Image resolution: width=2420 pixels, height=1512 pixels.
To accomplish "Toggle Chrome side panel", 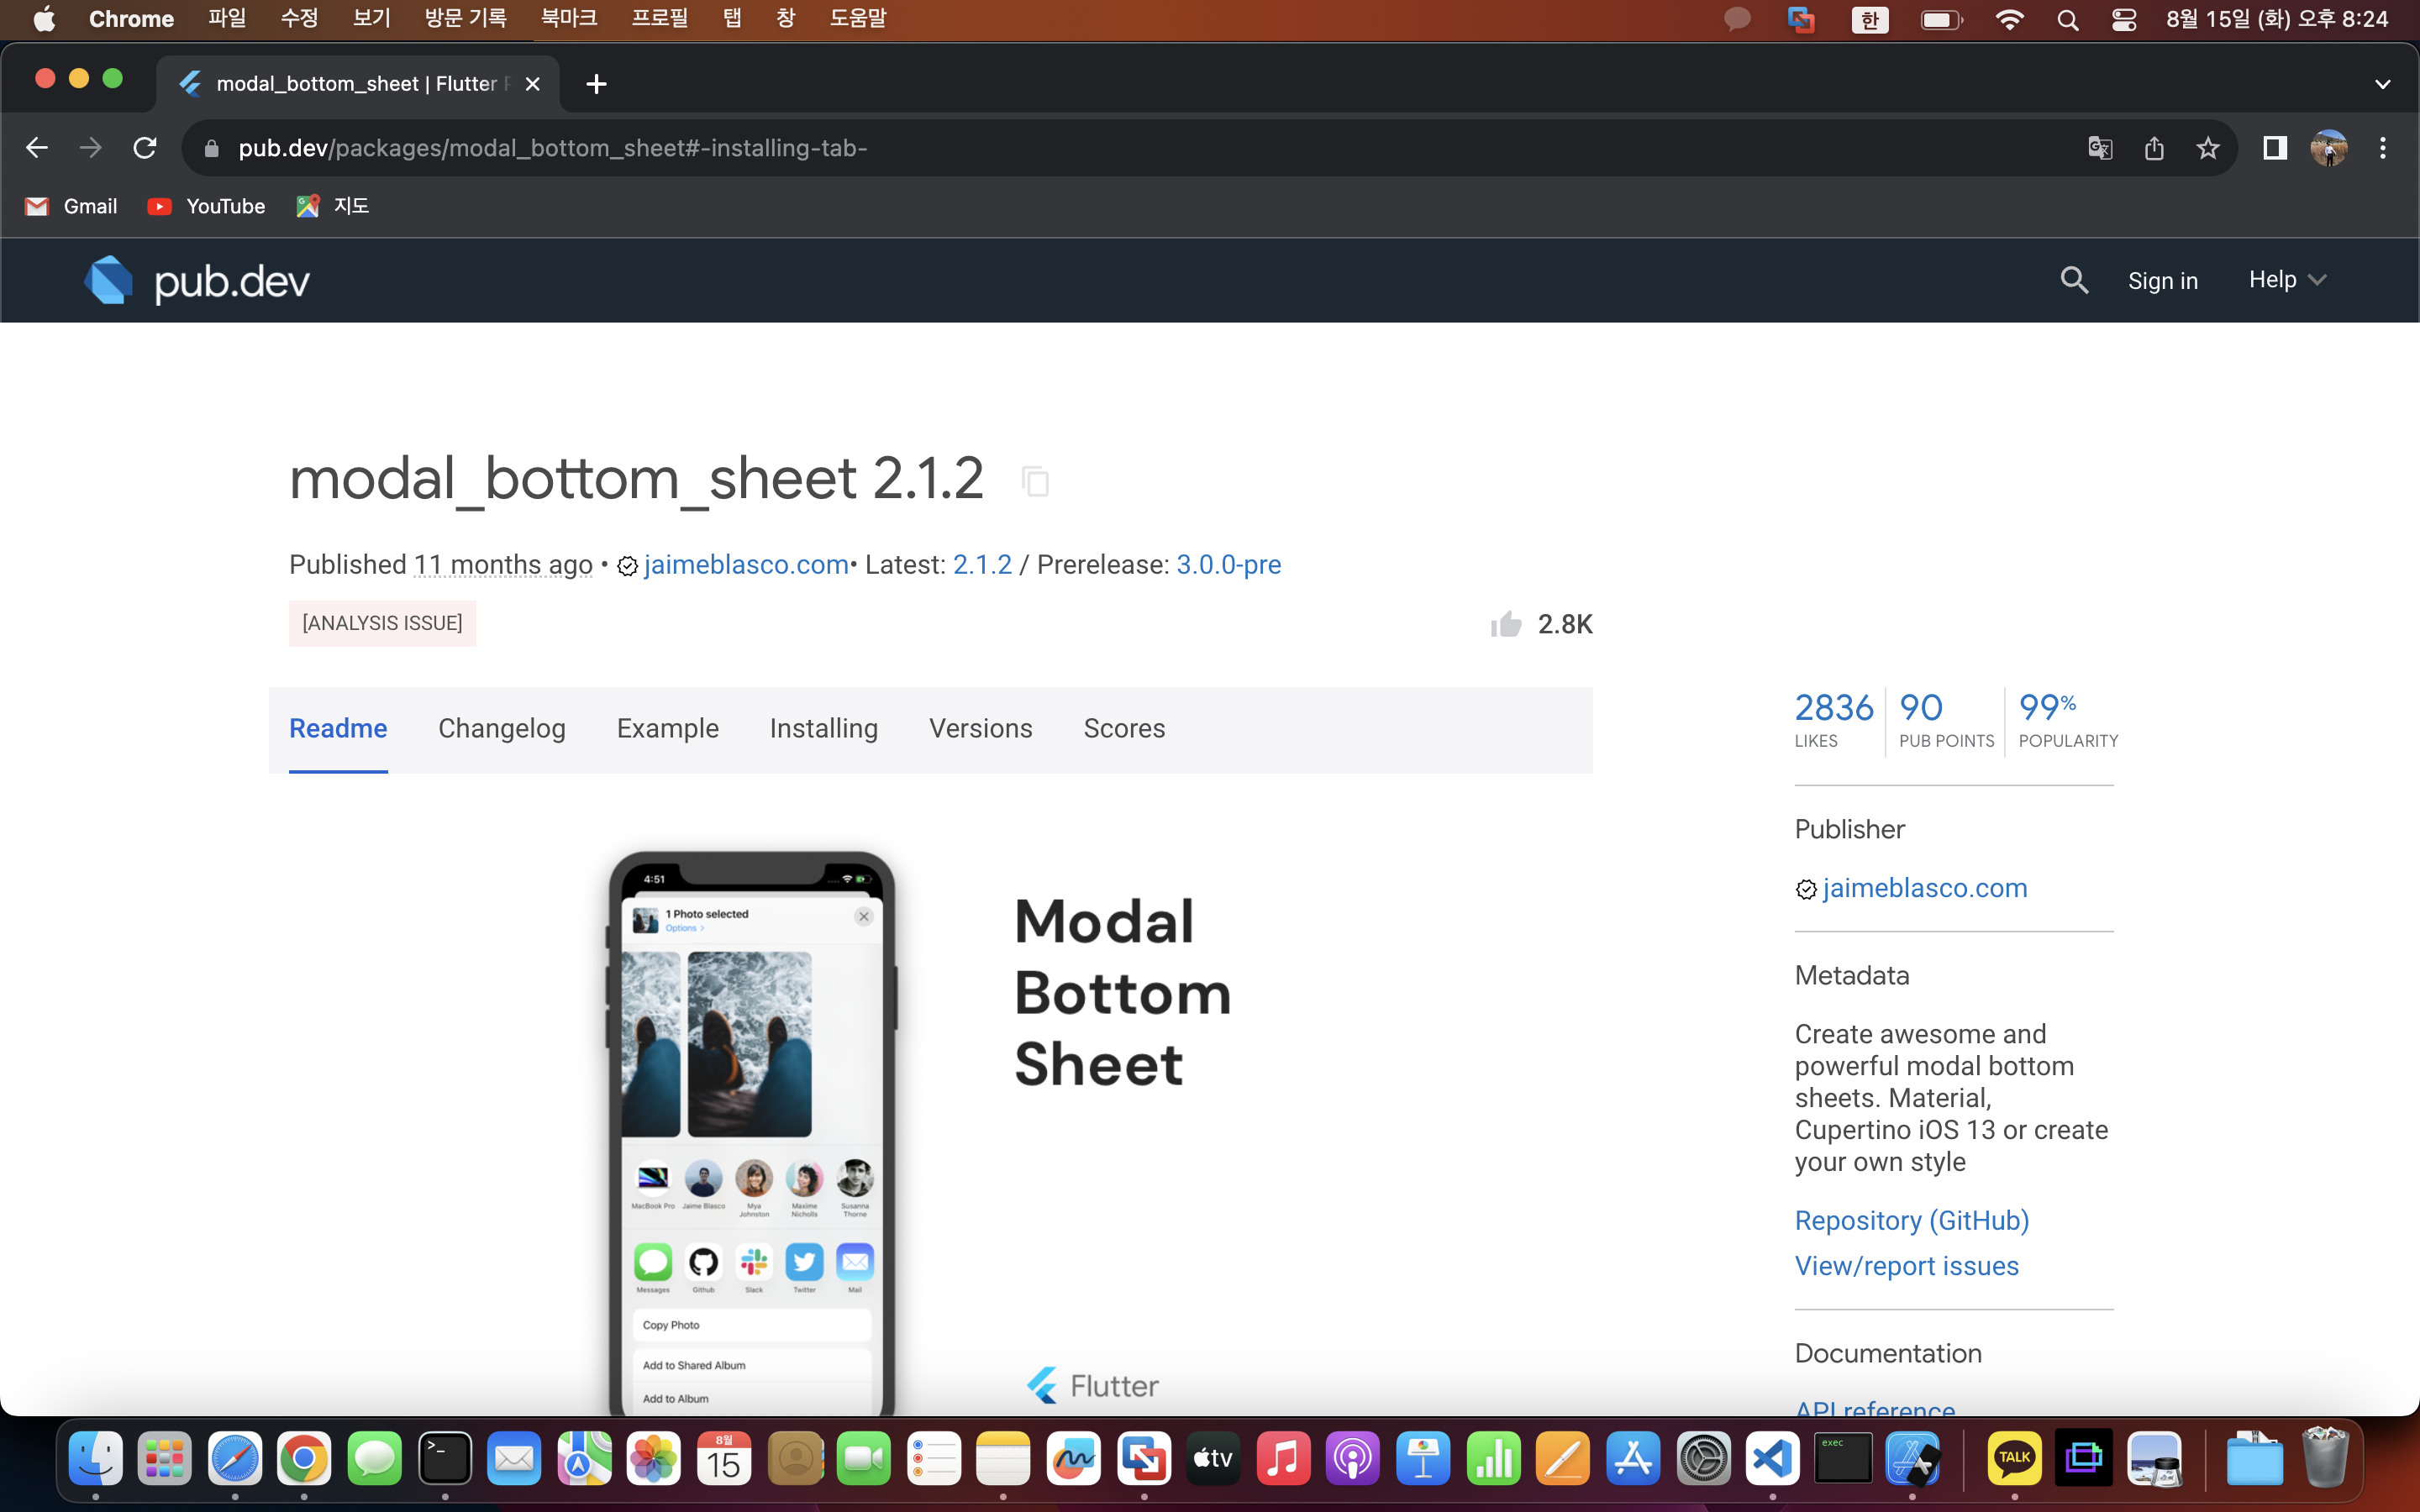I will [x=2275, y=148].
